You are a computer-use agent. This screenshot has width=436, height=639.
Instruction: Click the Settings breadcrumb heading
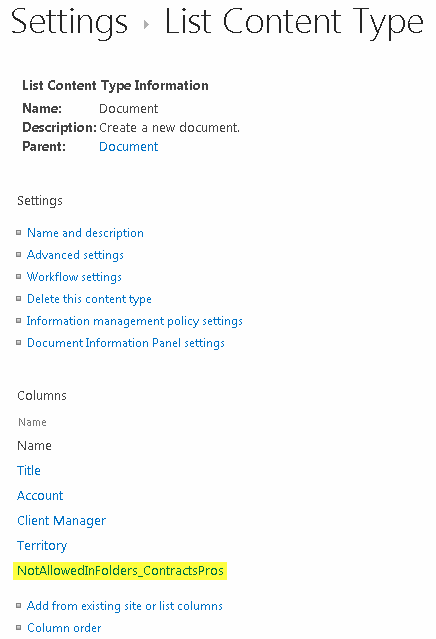click(69, 22)
